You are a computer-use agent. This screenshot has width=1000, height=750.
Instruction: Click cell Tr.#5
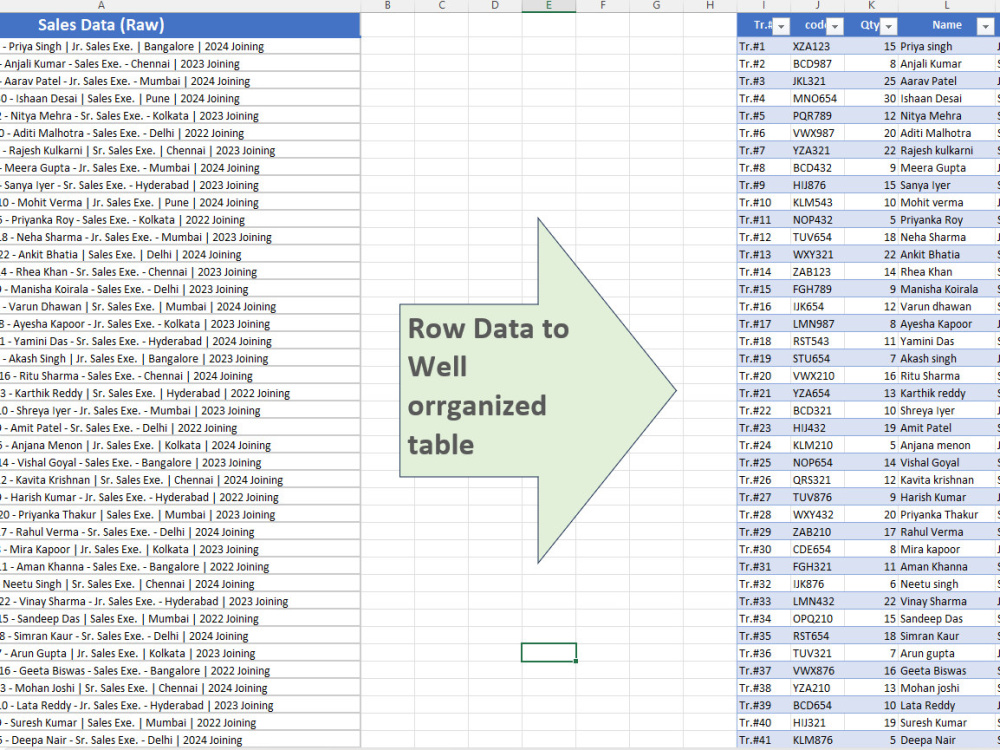(764, 116)
